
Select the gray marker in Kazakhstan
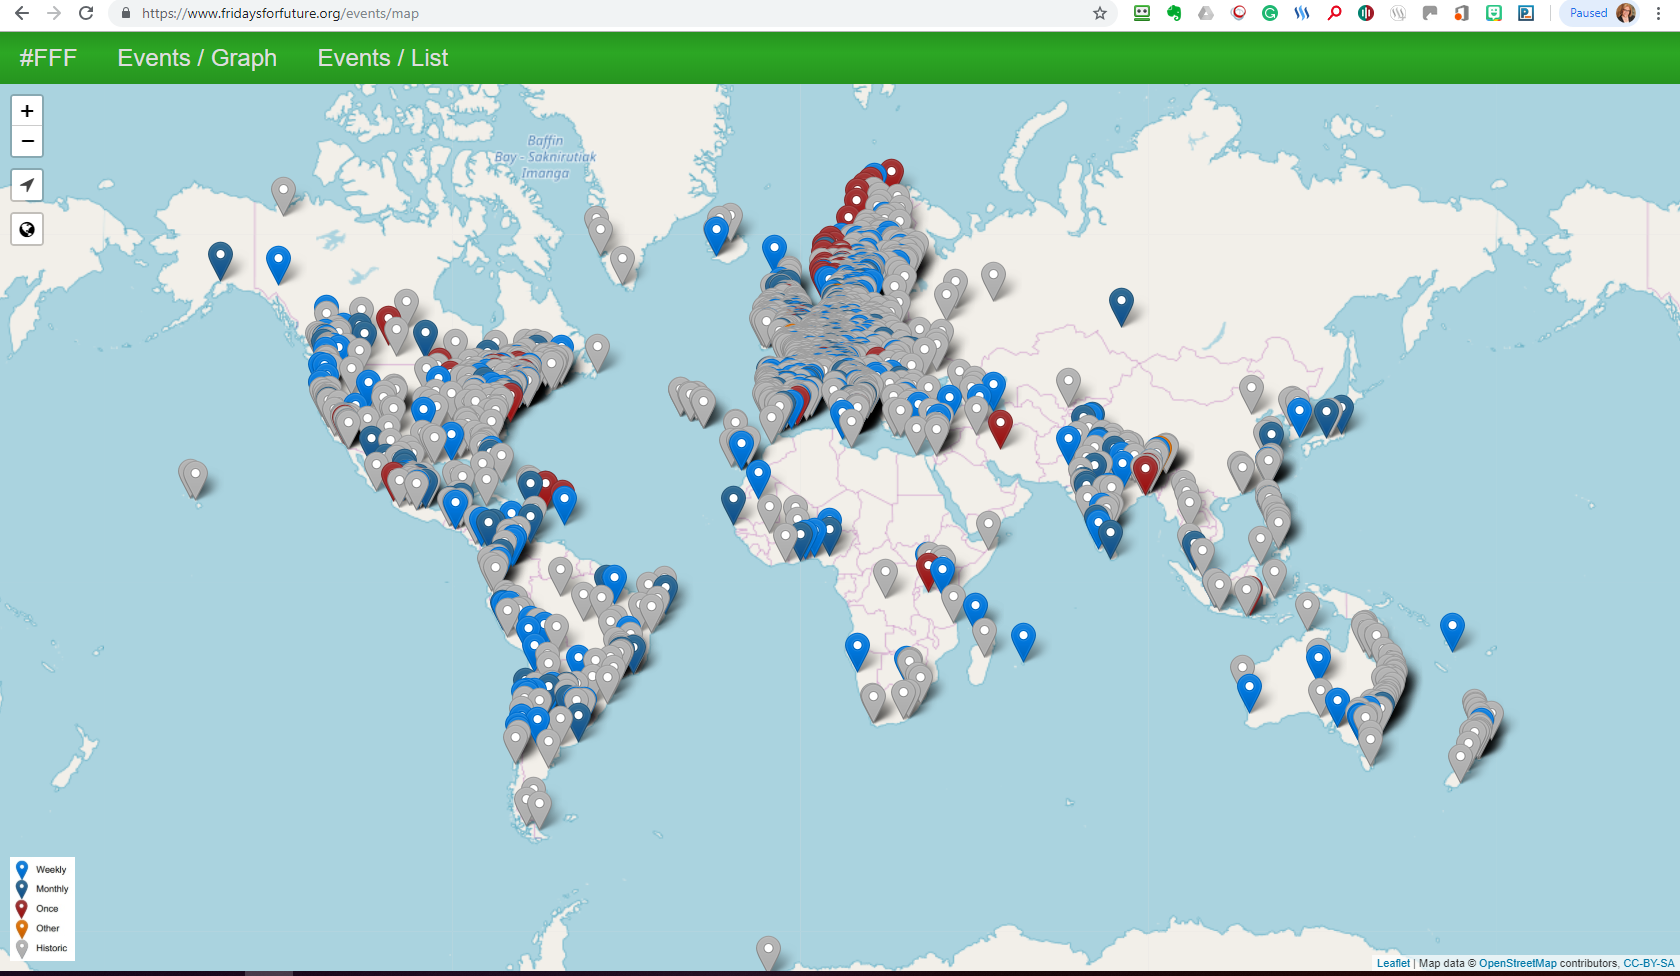click(1068, 387)
